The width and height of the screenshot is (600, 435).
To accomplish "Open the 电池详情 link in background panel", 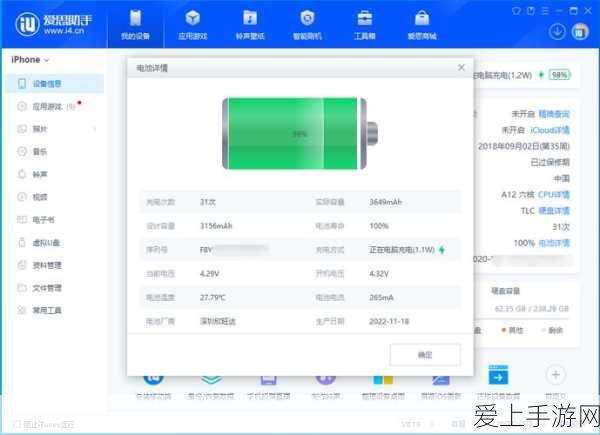I will pyautogui.click(x=554, y=243).
